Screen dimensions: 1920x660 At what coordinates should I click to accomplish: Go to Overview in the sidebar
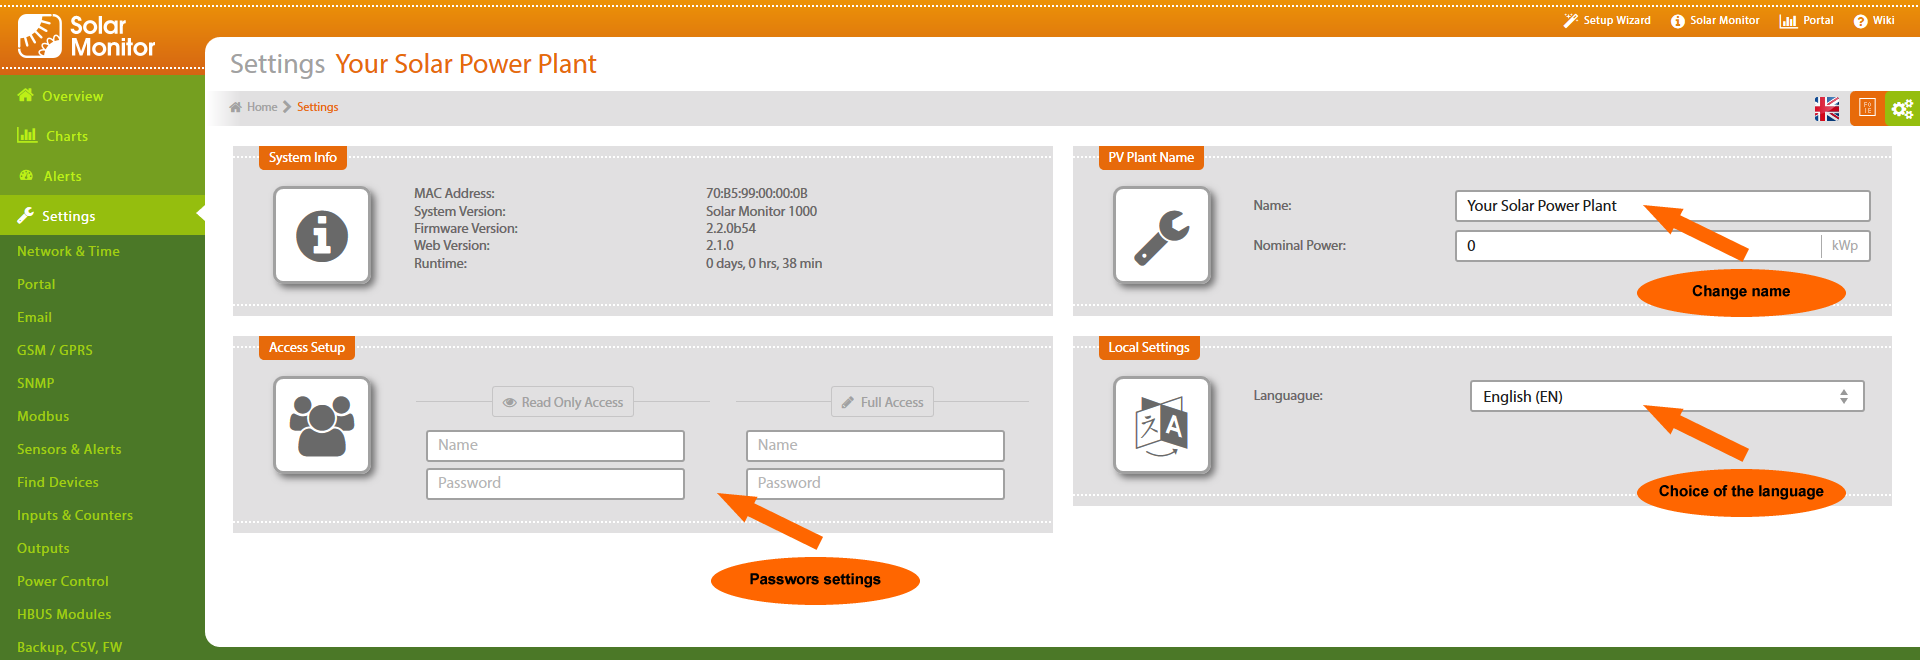72,97
